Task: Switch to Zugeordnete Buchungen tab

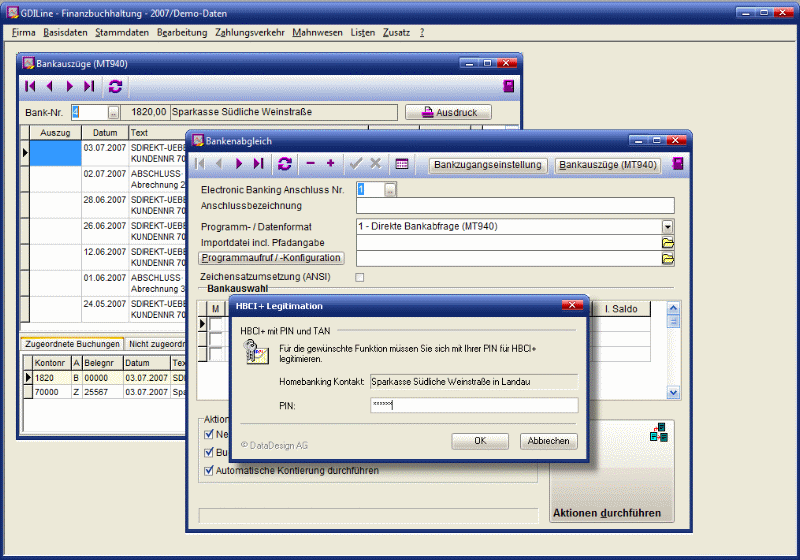Action: pyautogui.click(x=73, y=344)
